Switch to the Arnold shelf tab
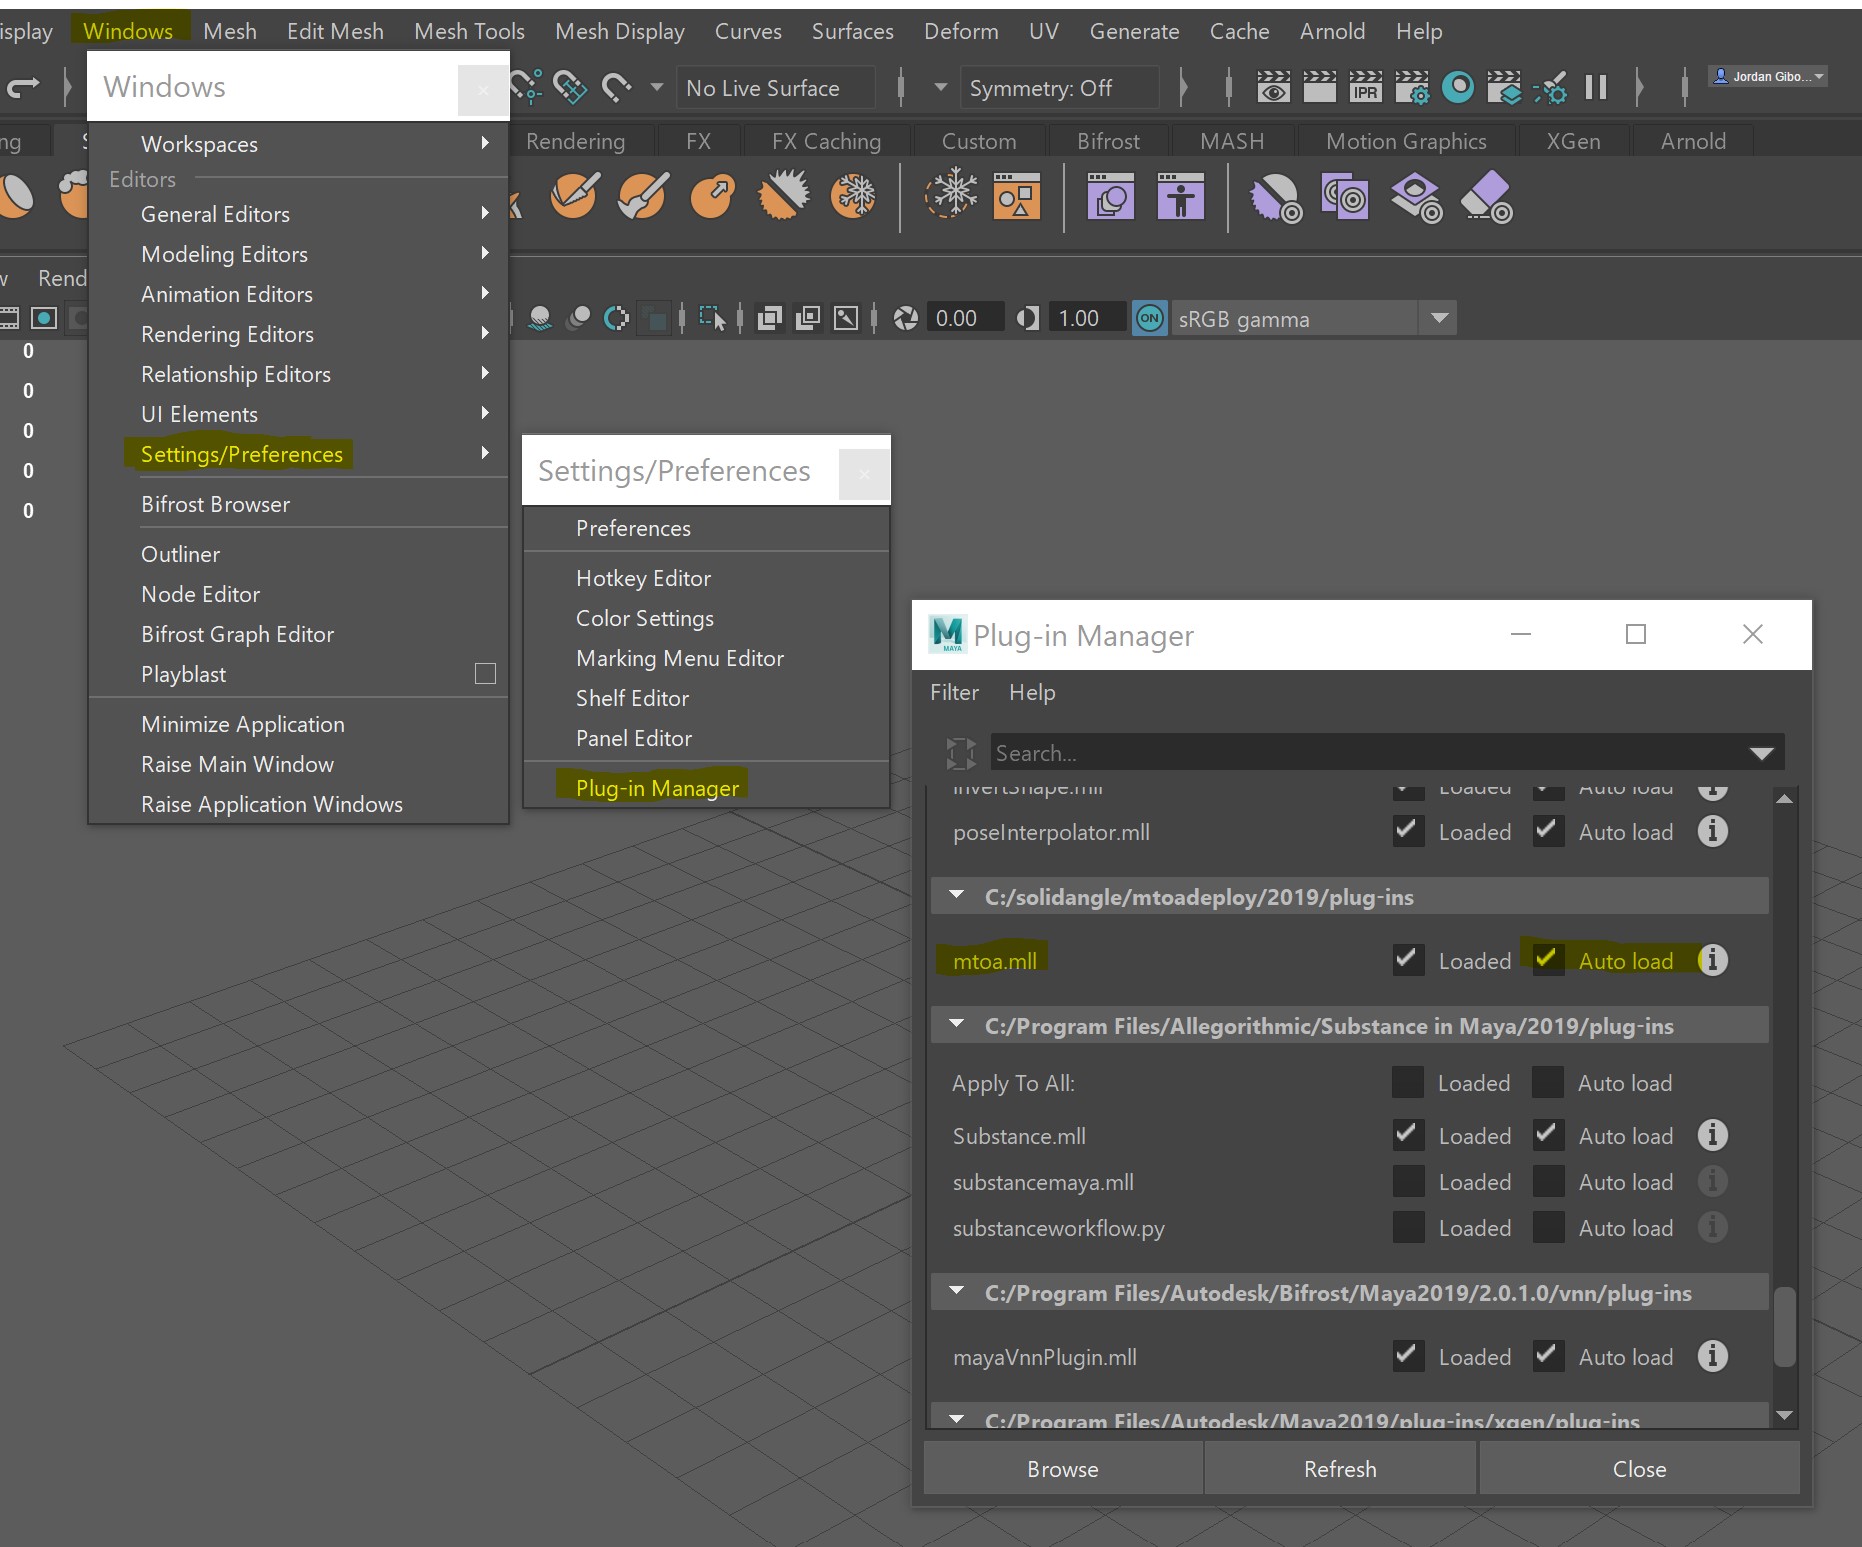Image resolution: width=1862 pixels, height=1547 pixels. pyautogui.click(x=1693, y=141)
